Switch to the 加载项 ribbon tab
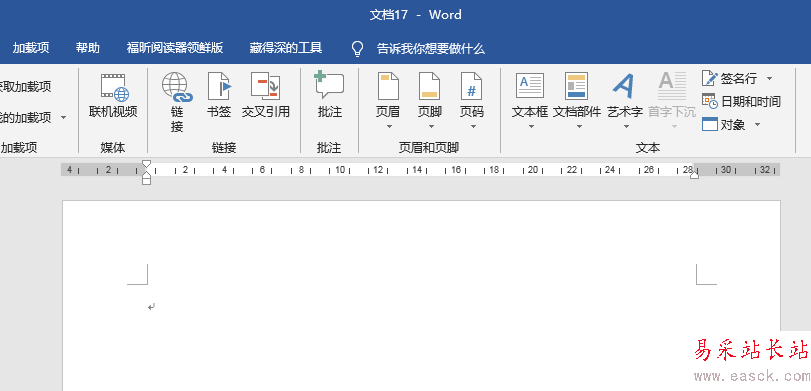 click(x=31, y=48)
